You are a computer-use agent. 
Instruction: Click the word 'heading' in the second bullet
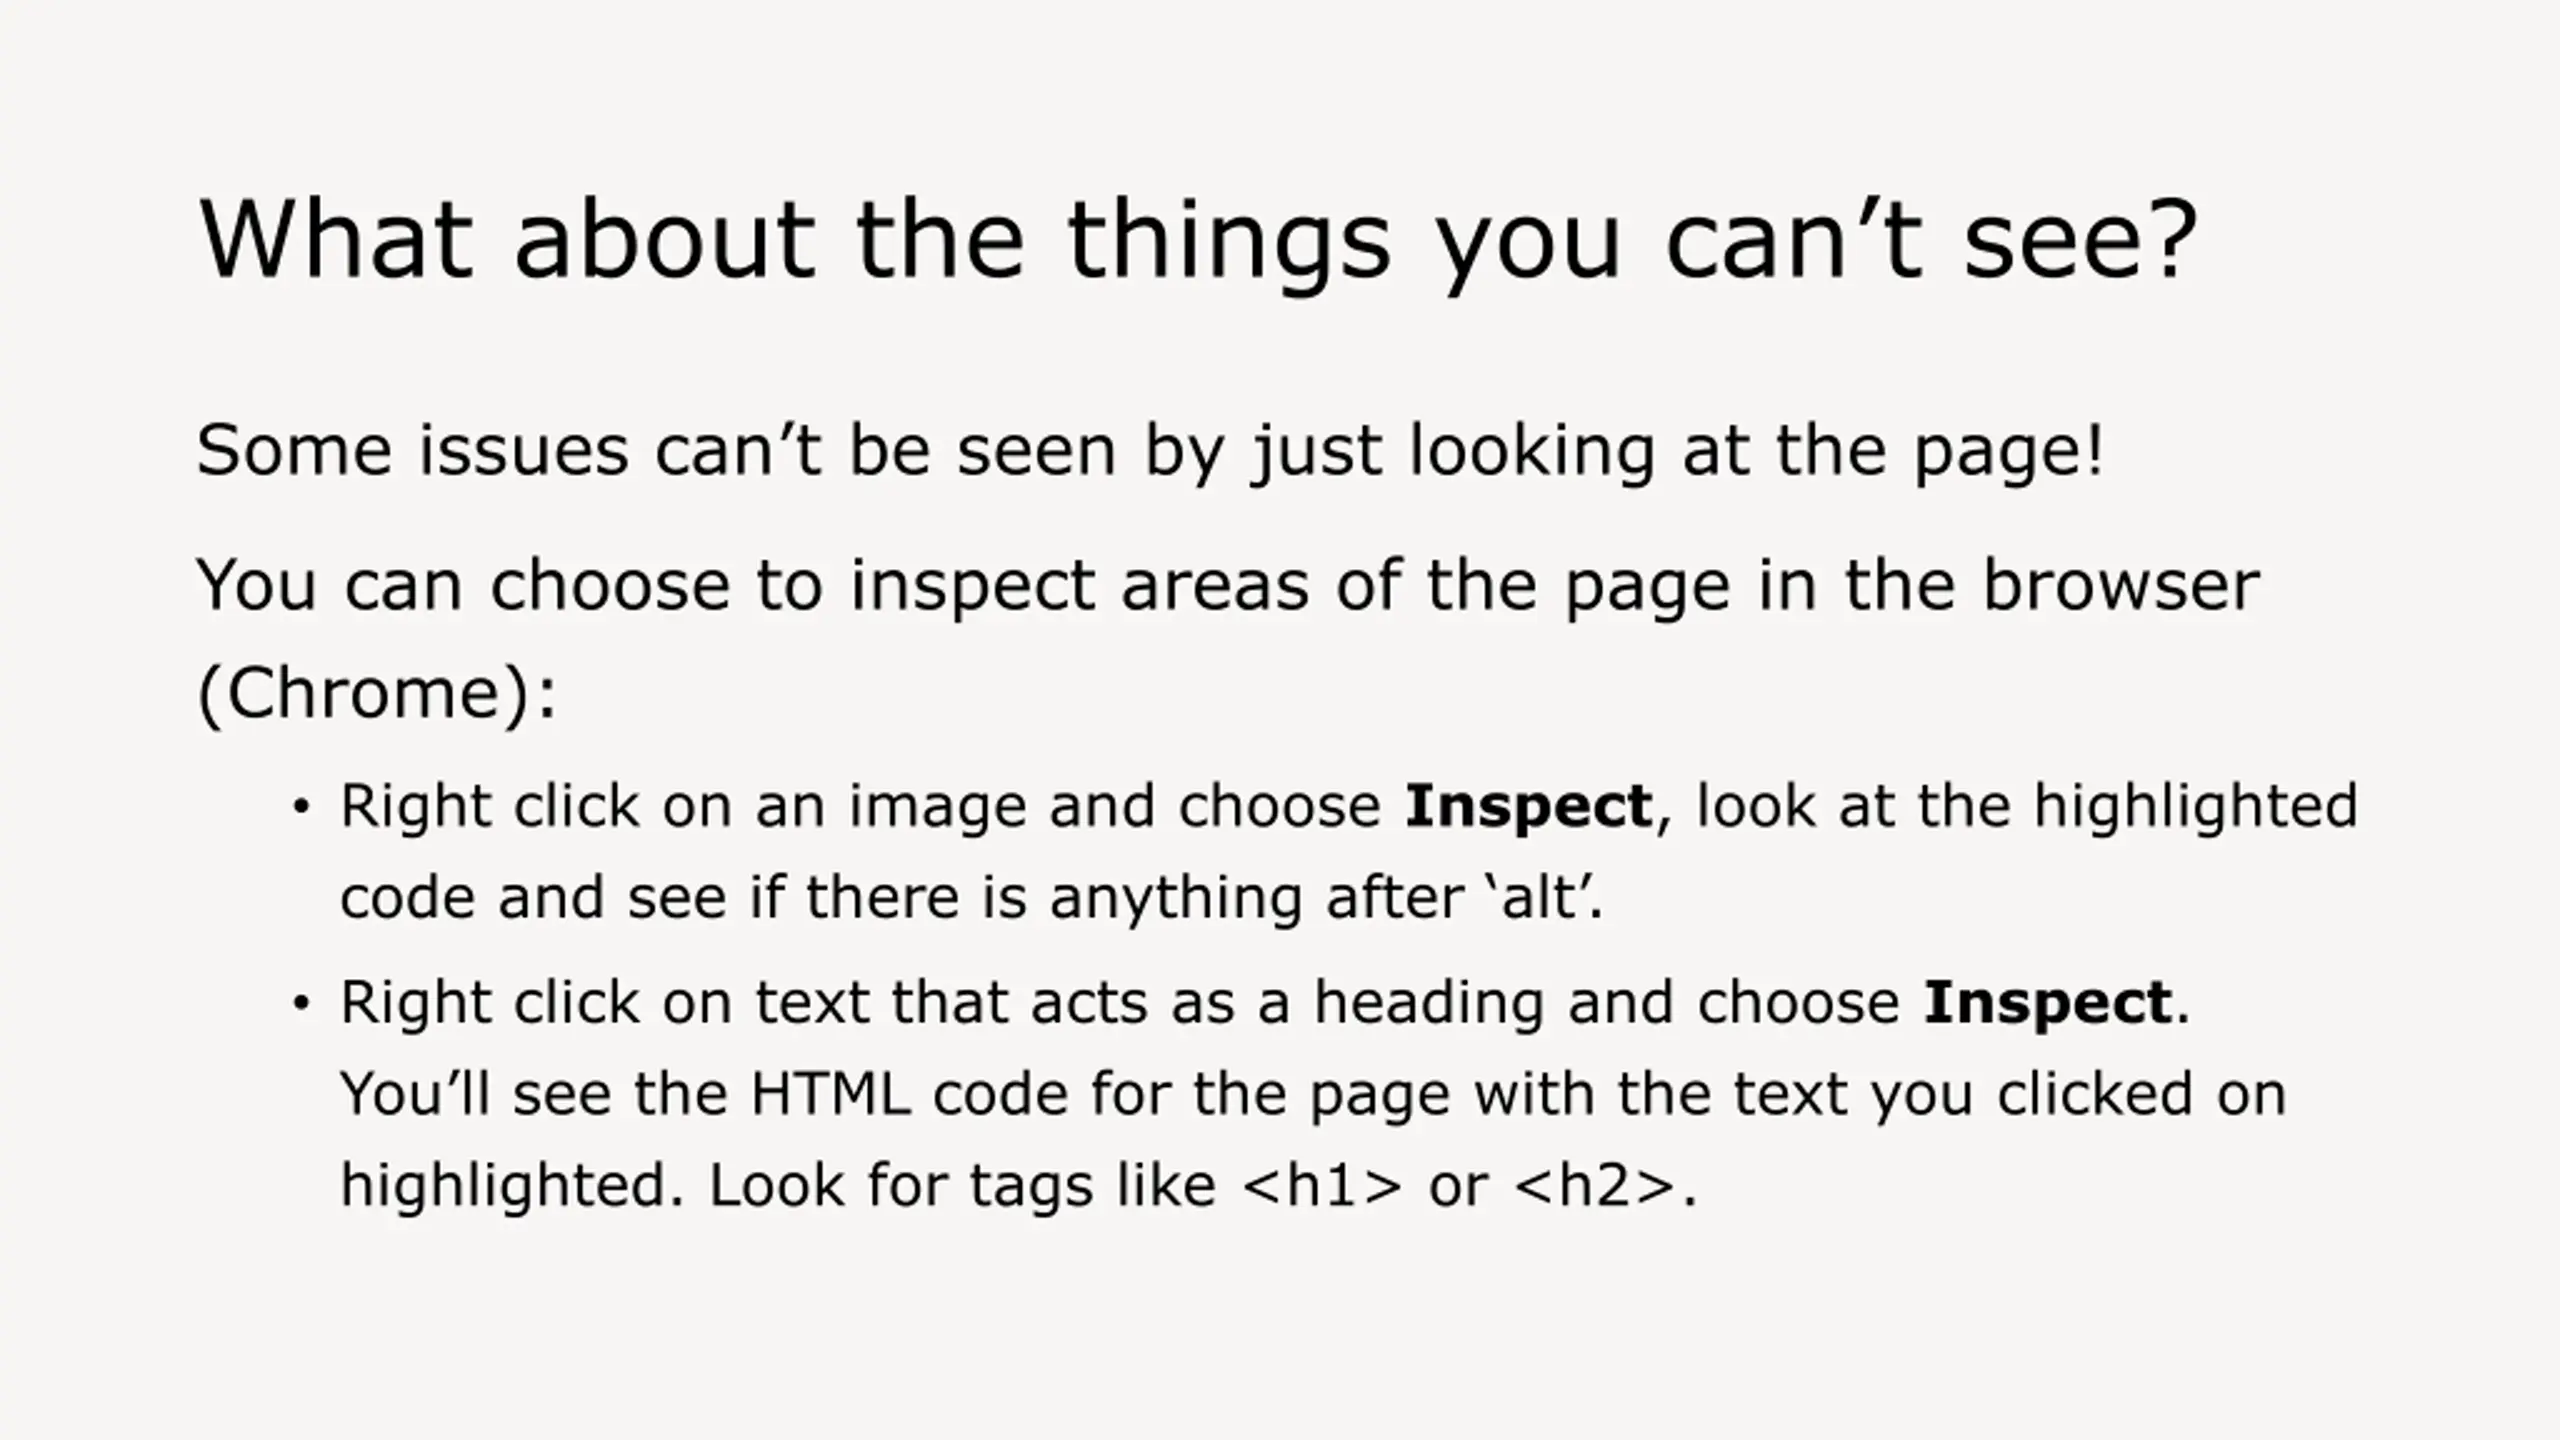[x=1429, y=1003]
